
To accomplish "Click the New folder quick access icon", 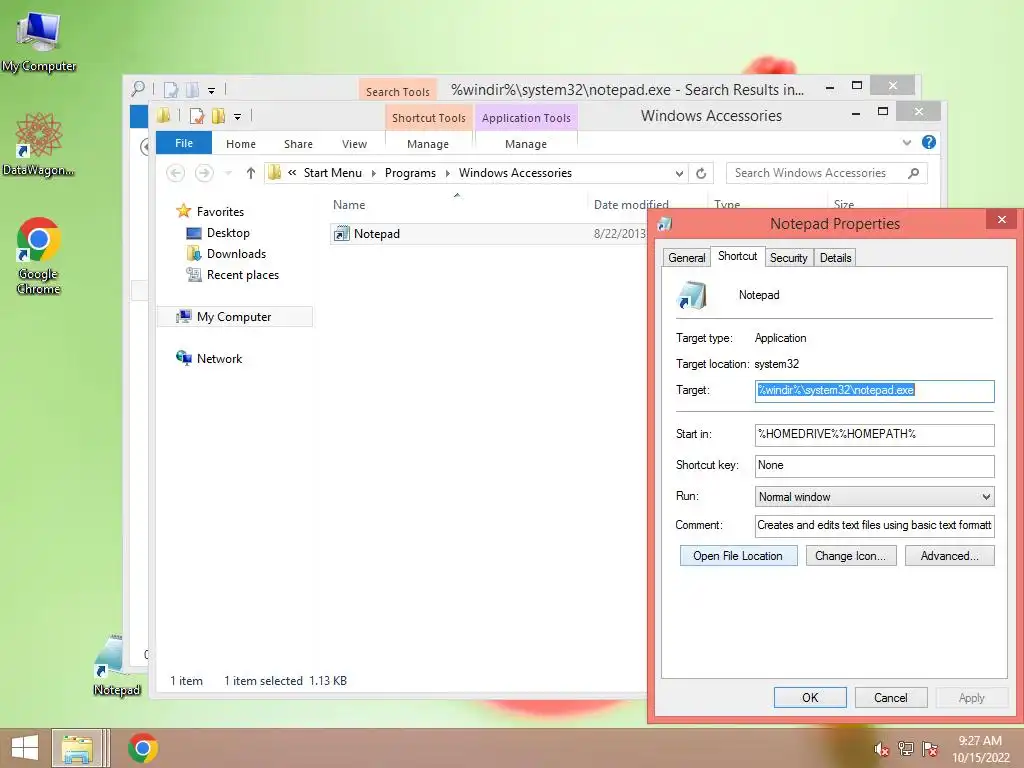I will (218, 116).
